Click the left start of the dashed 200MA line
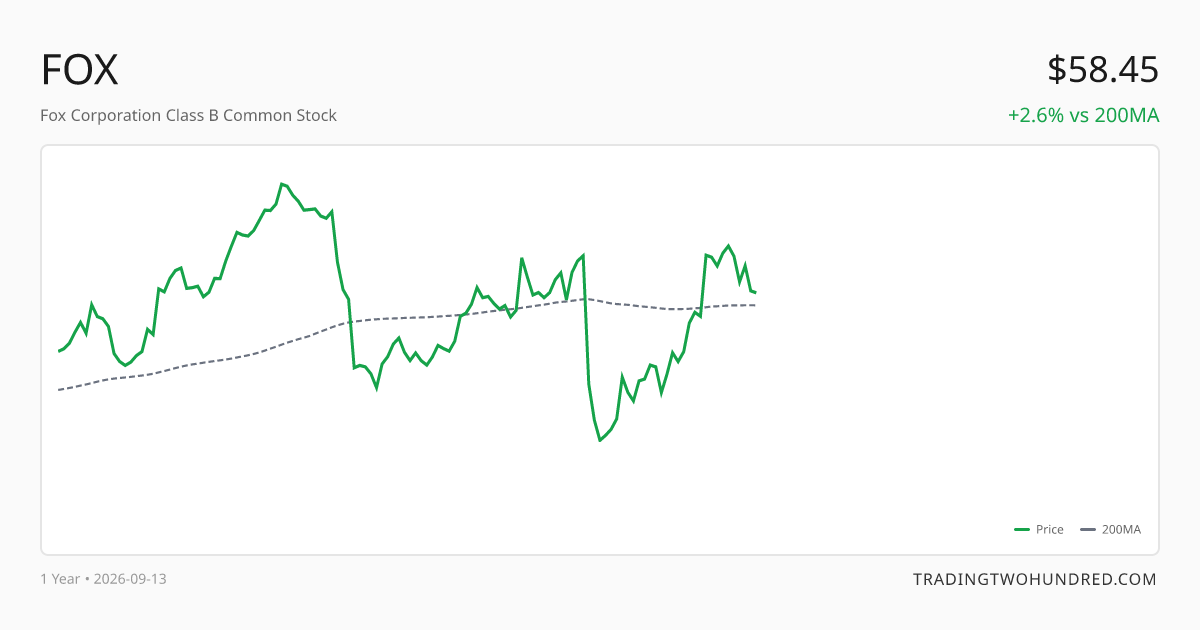The height and width of the screenshot is (630, 1200). click(x=59, y=389)
